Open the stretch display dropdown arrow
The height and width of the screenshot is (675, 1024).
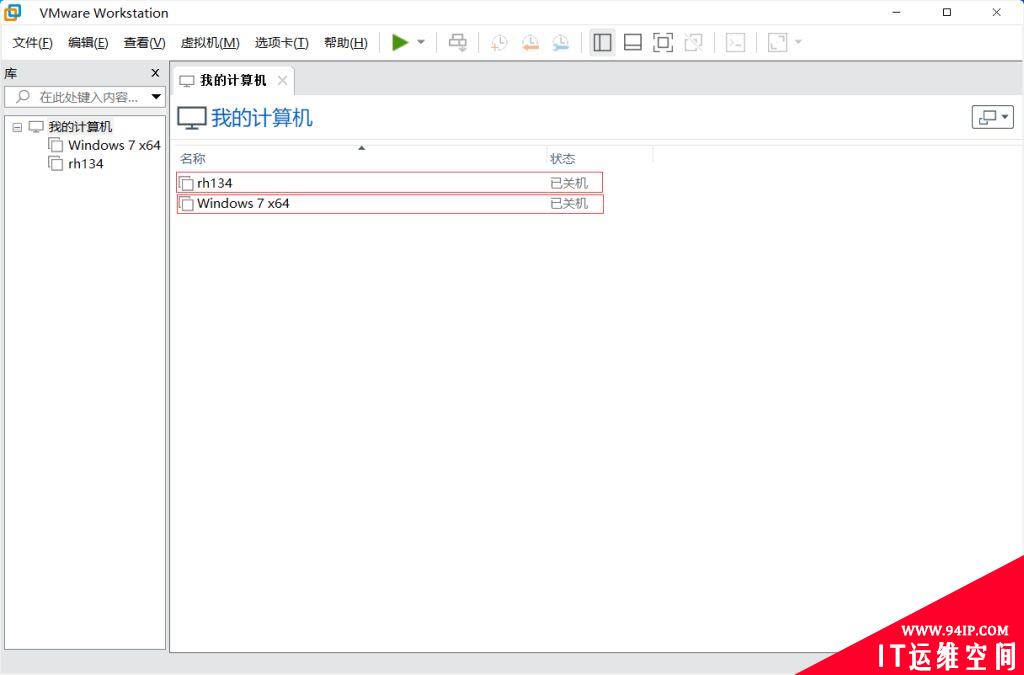pyautogui.click(x=798, y=42)
